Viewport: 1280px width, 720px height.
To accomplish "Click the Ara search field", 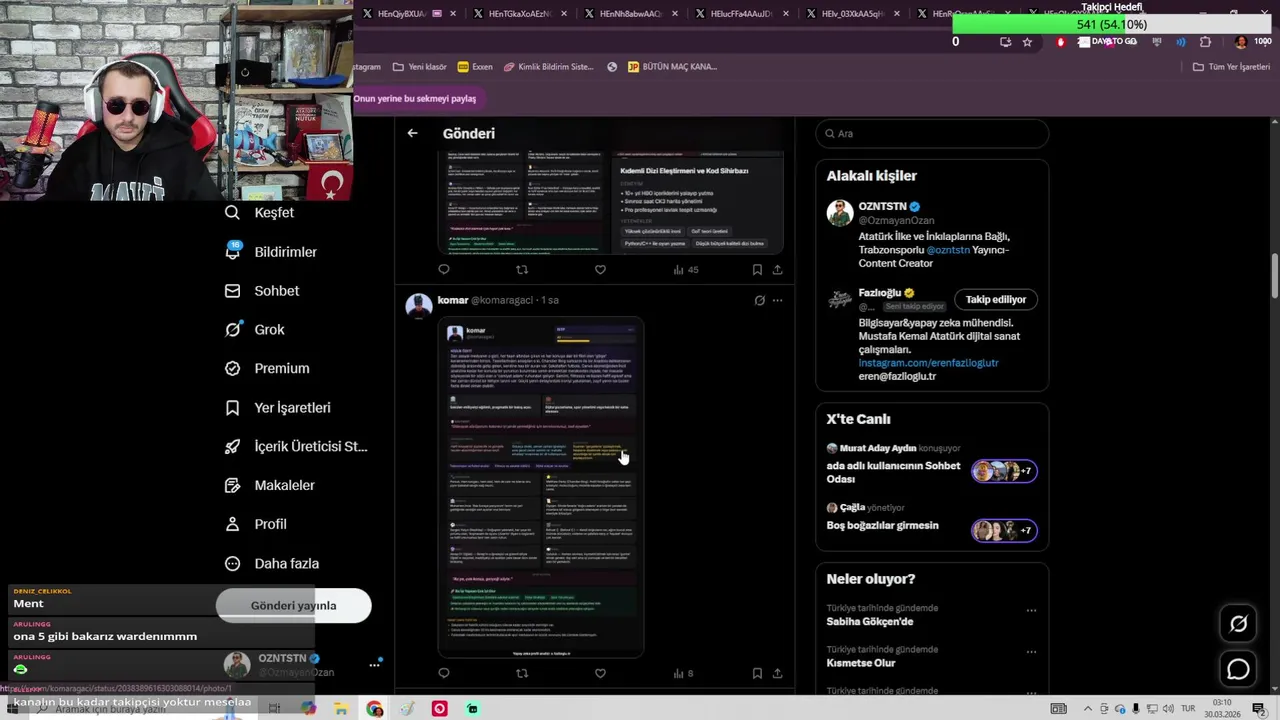I will (932, 133).
